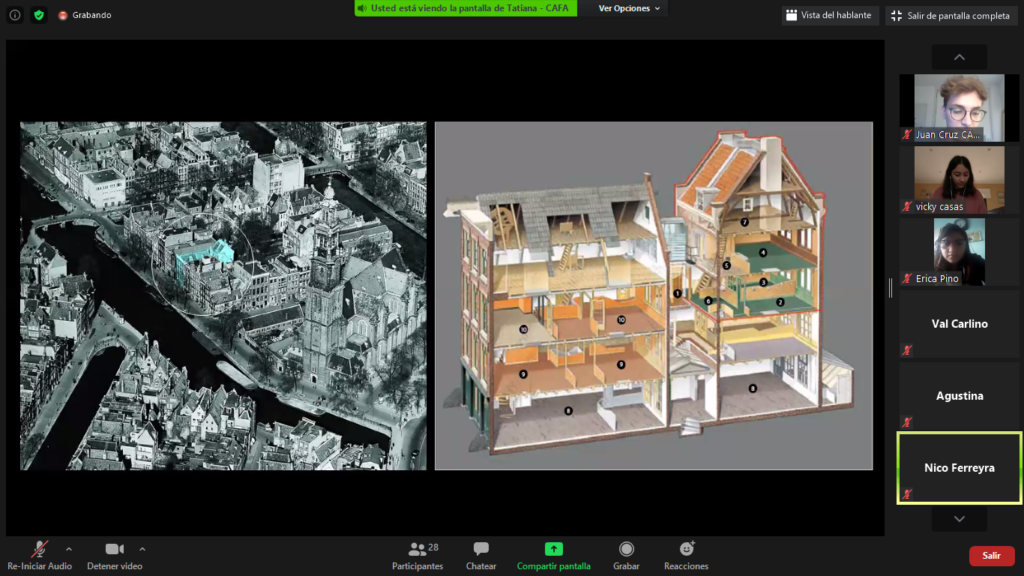Click Compartir pantalla share button

tap(554, 556)
